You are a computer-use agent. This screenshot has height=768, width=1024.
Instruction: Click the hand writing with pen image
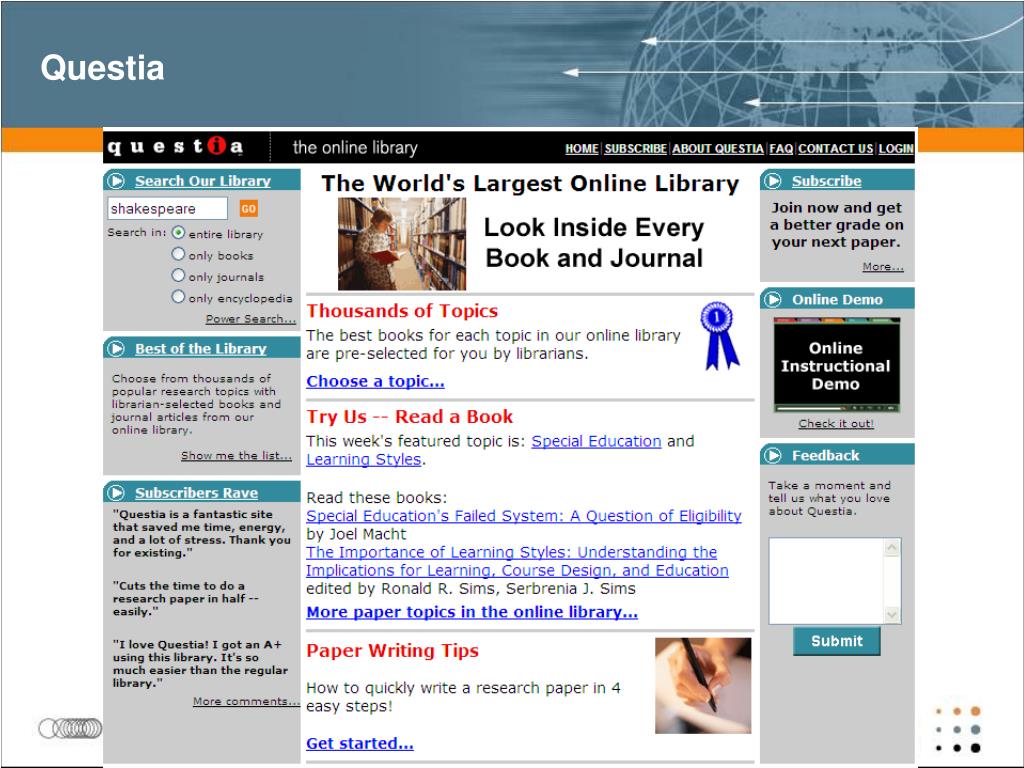[x=703, y=686]
